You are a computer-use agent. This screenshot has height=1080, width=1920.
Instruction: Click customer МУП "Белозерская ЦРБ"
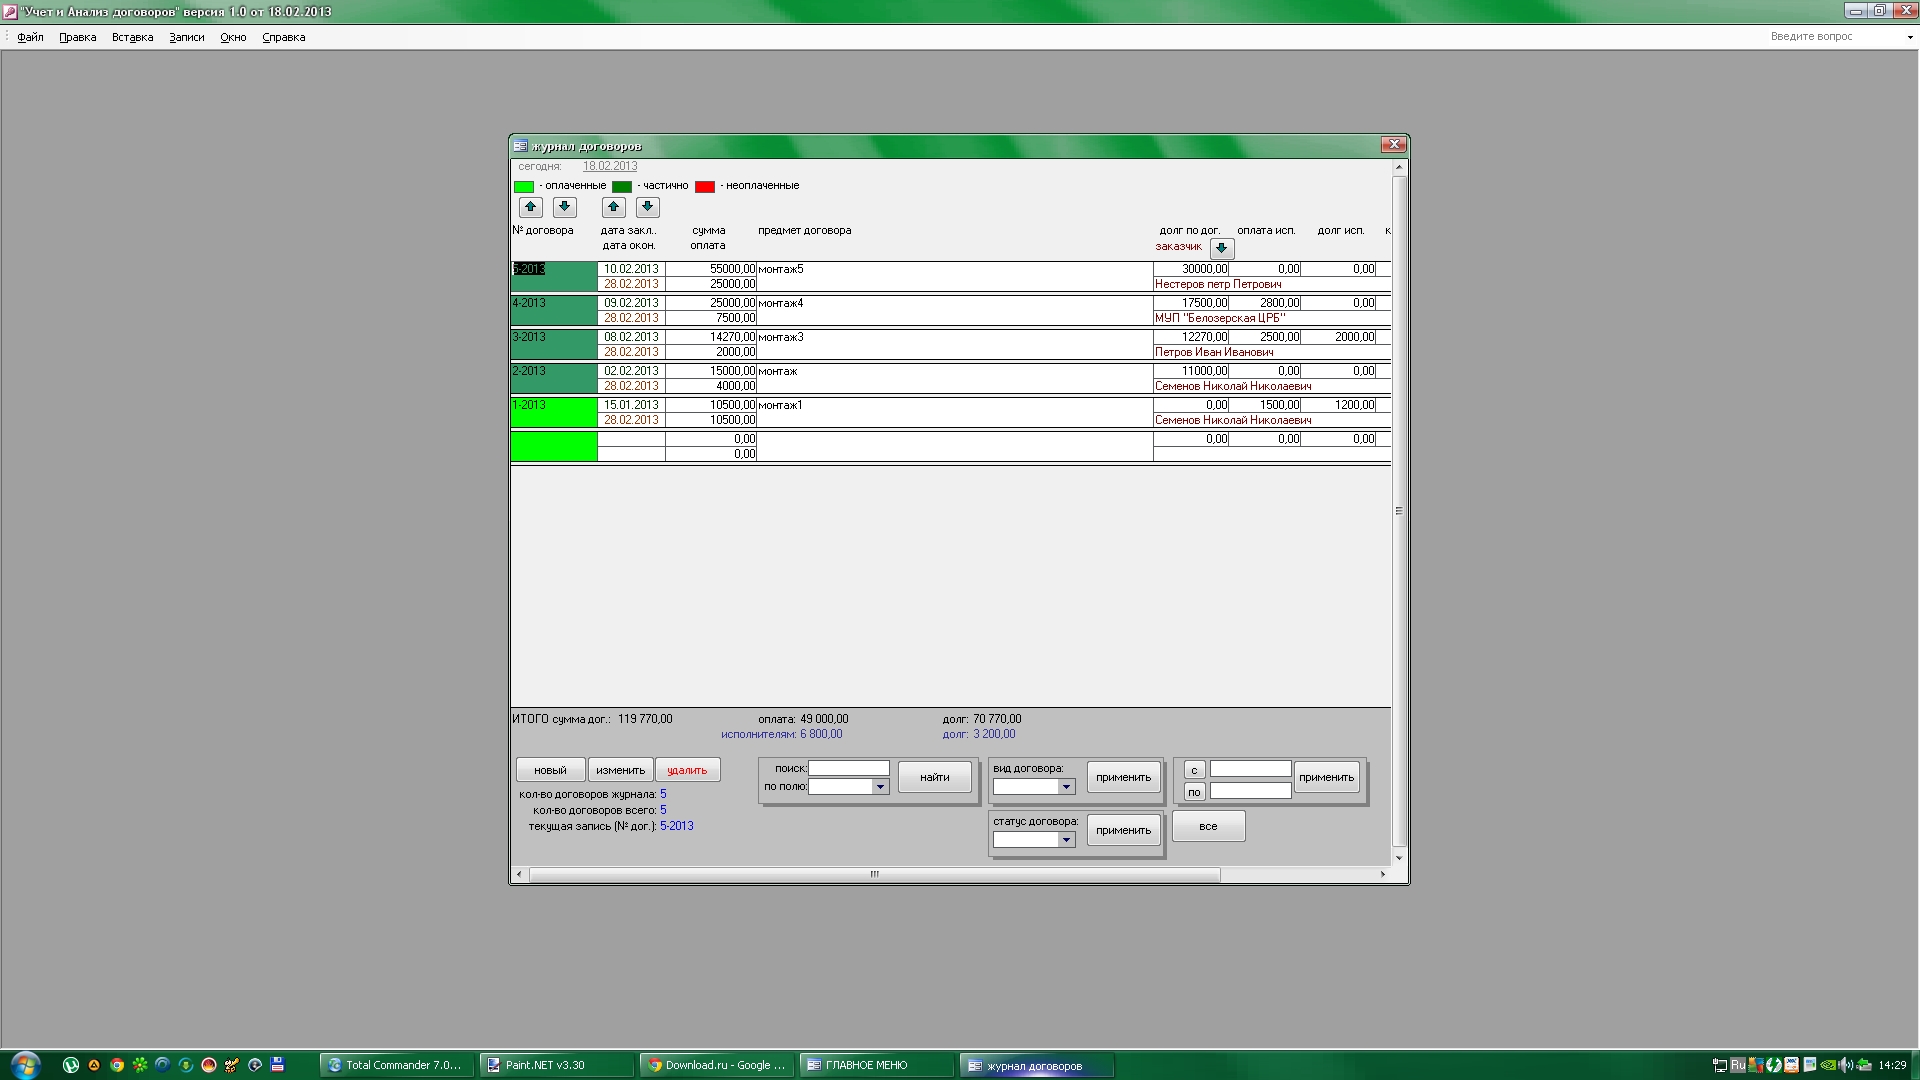coord(1220,318)
